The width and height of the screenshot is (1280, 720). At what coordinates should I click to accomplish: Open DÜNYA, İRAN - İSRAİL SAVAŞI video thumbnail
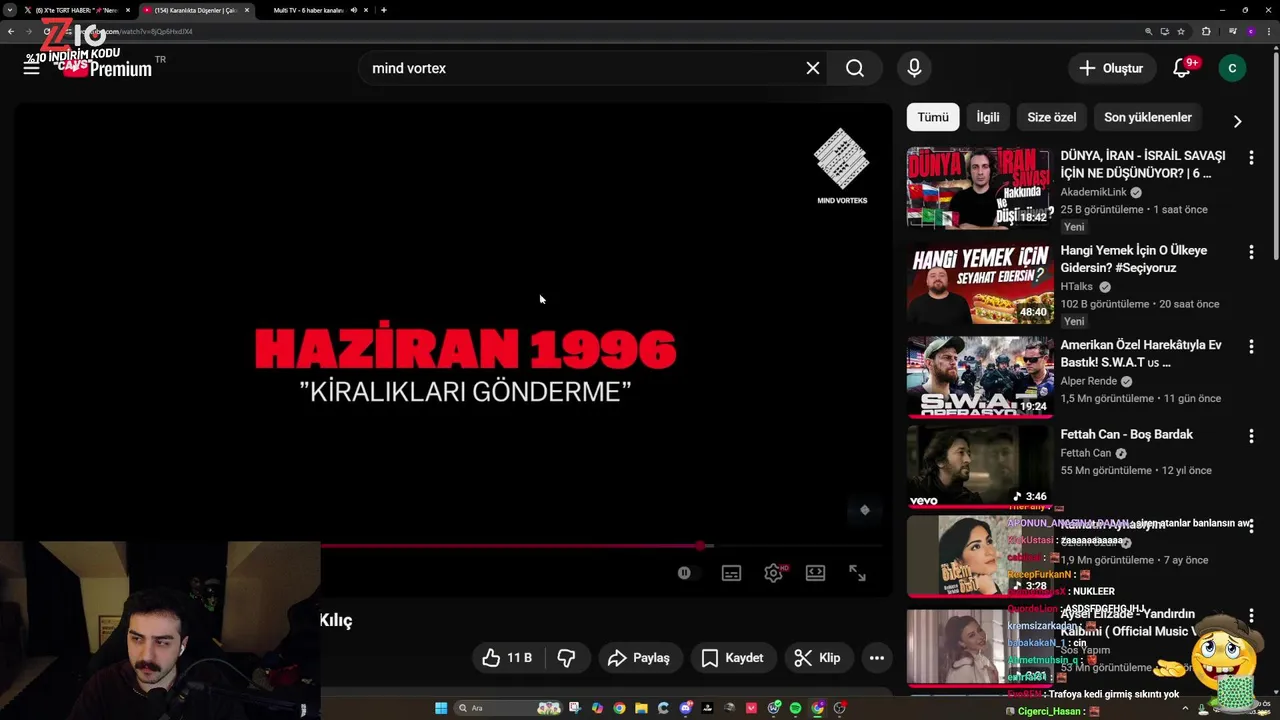pyautogui.click(x=979, y=188)
